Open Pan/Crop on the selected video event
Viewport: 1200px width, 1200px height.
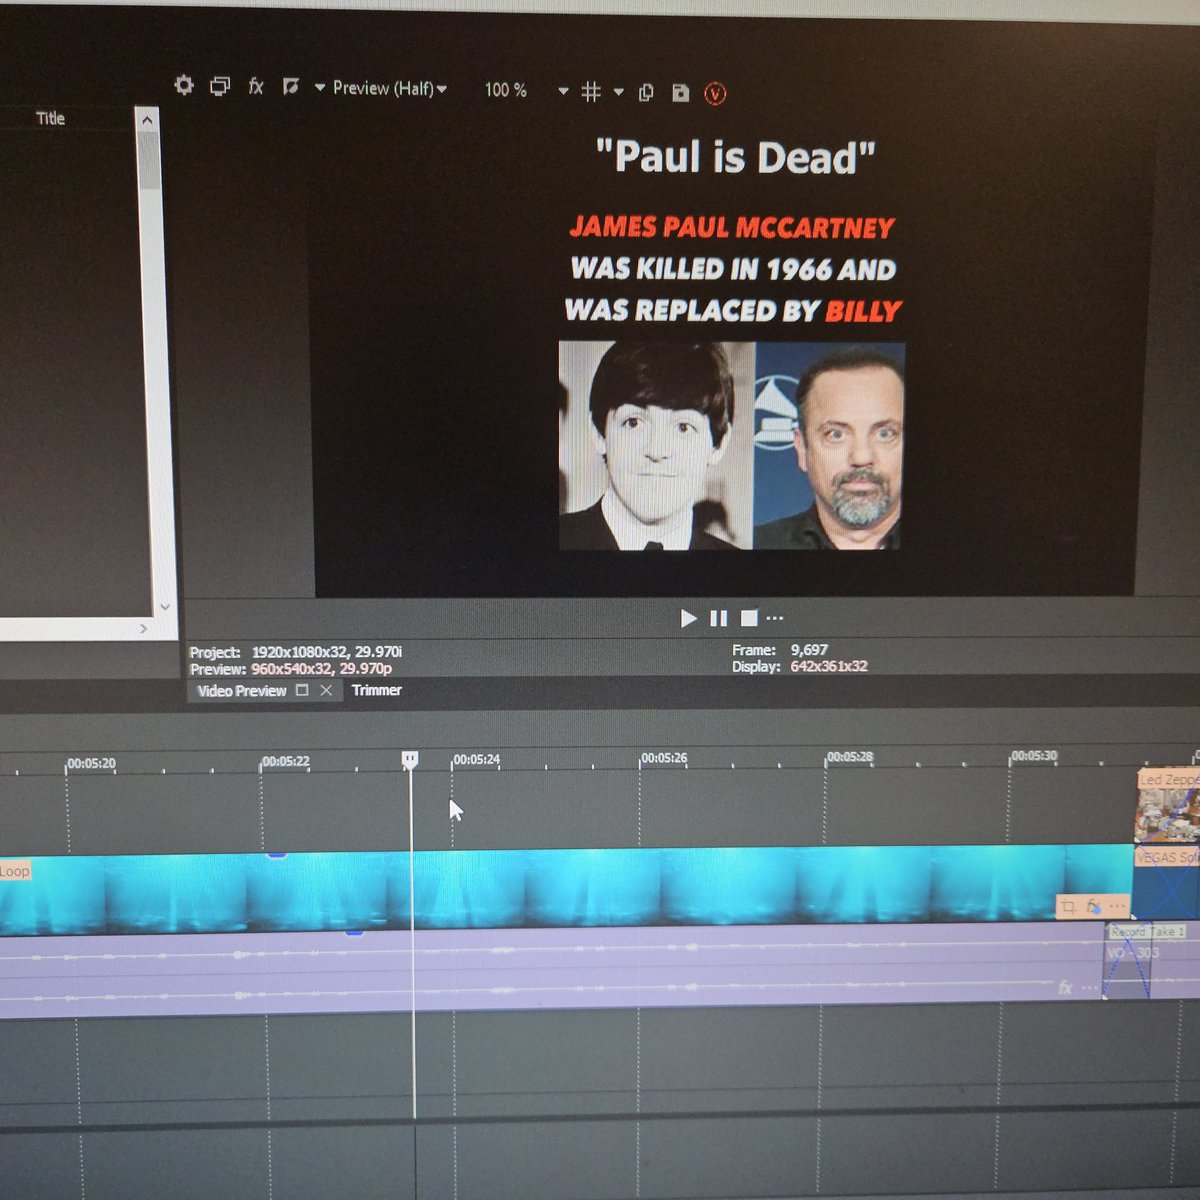coord(1068,906)
